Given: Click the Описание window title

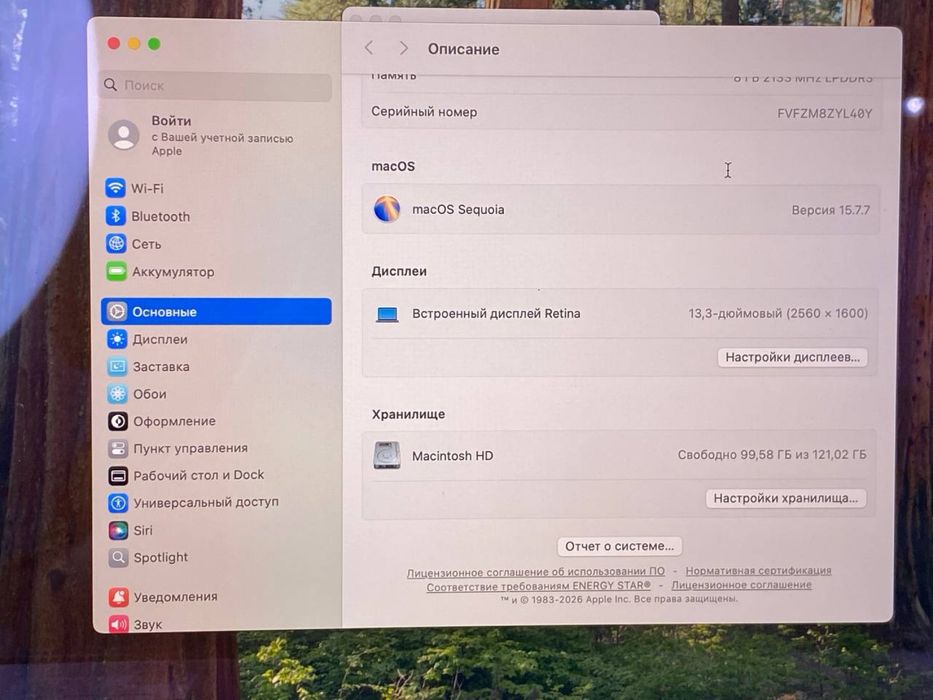Looking at the screenshot, I should coord(464,49).
